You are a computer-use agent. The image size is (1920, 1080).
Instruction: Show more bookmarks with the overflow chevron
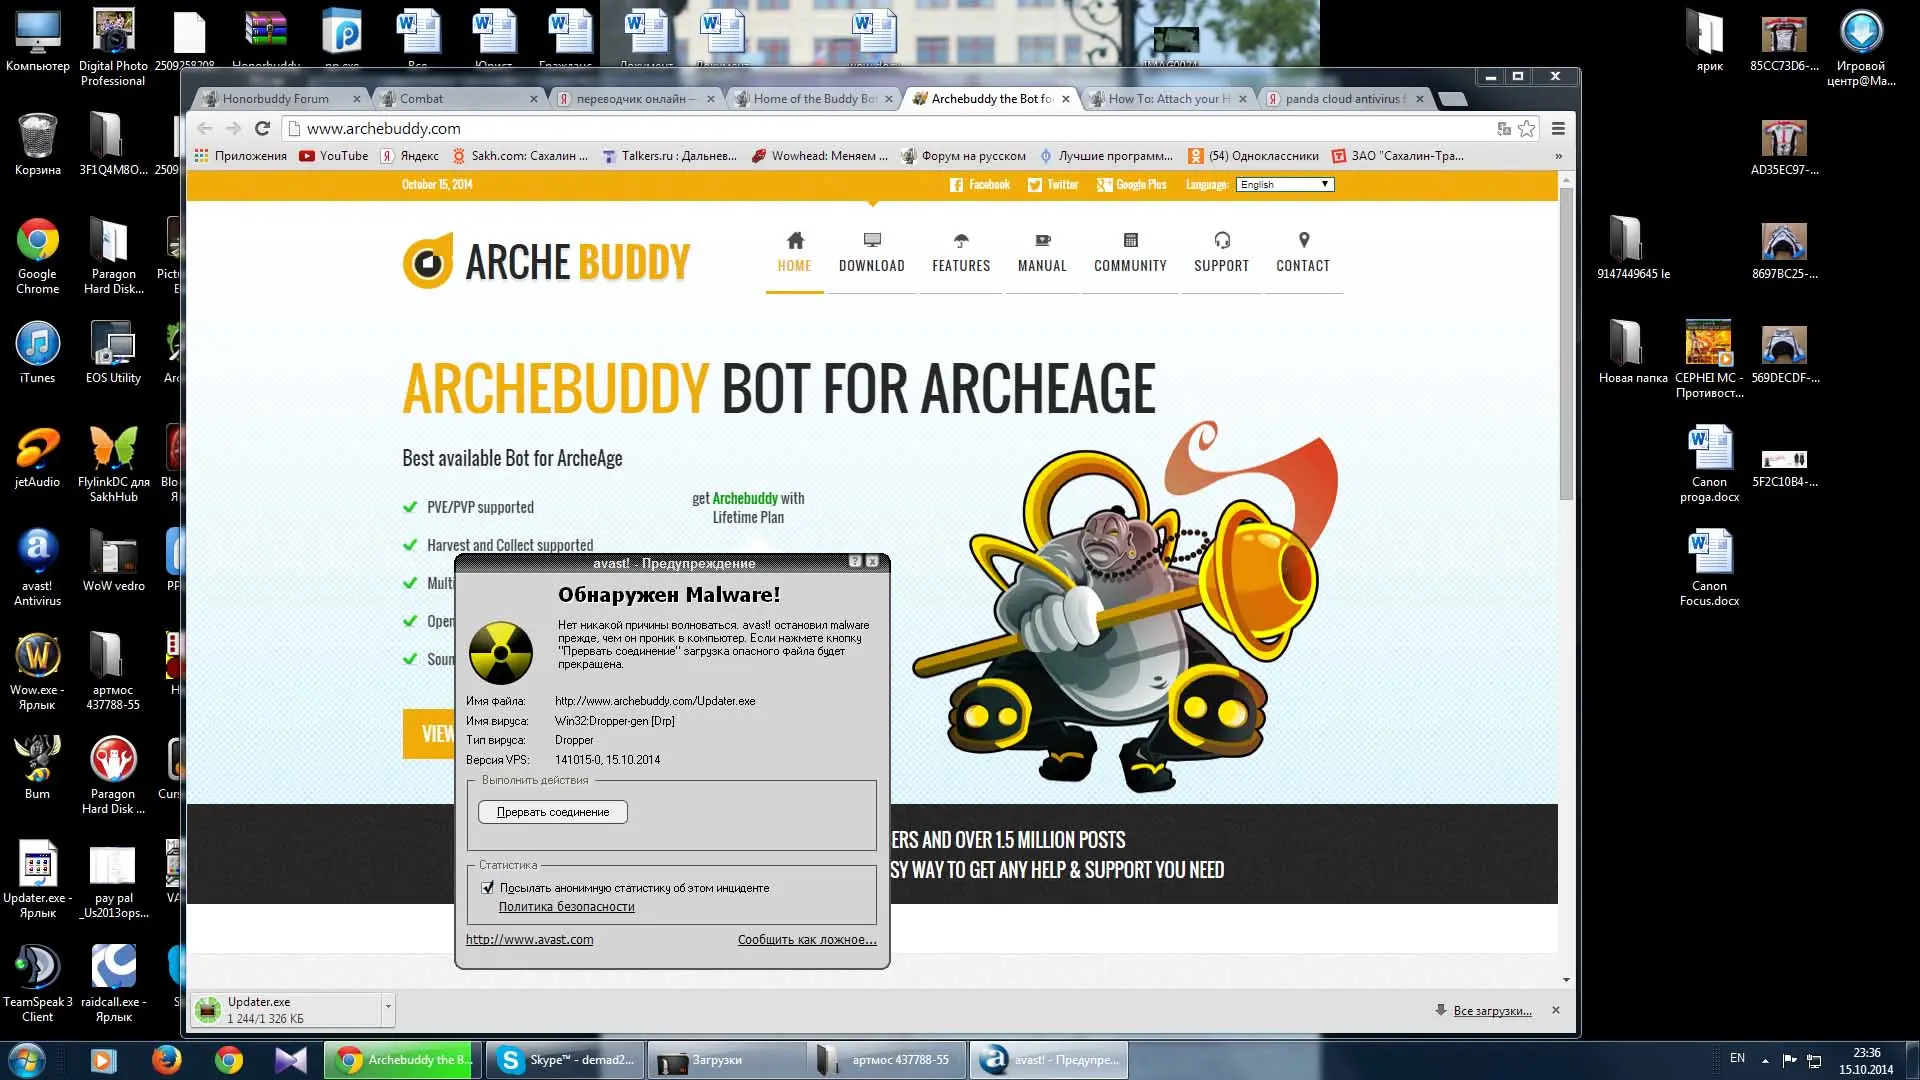pos(1558,156)
